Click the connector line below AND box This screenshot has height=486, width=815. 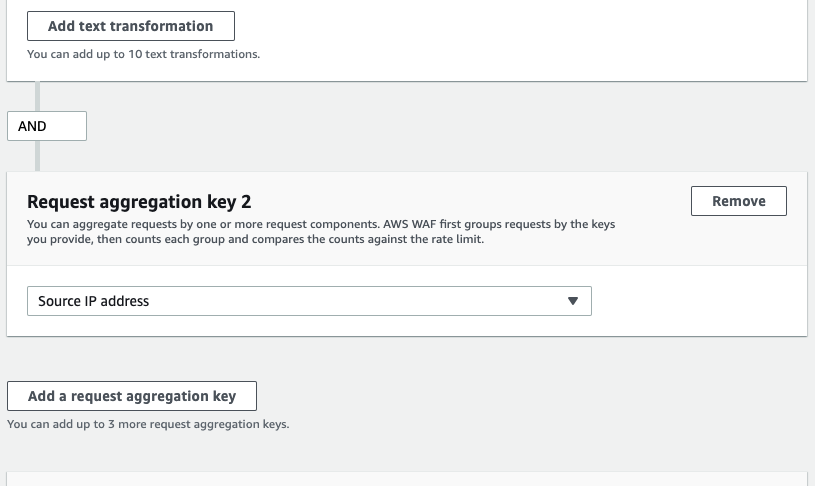point(37,156)
